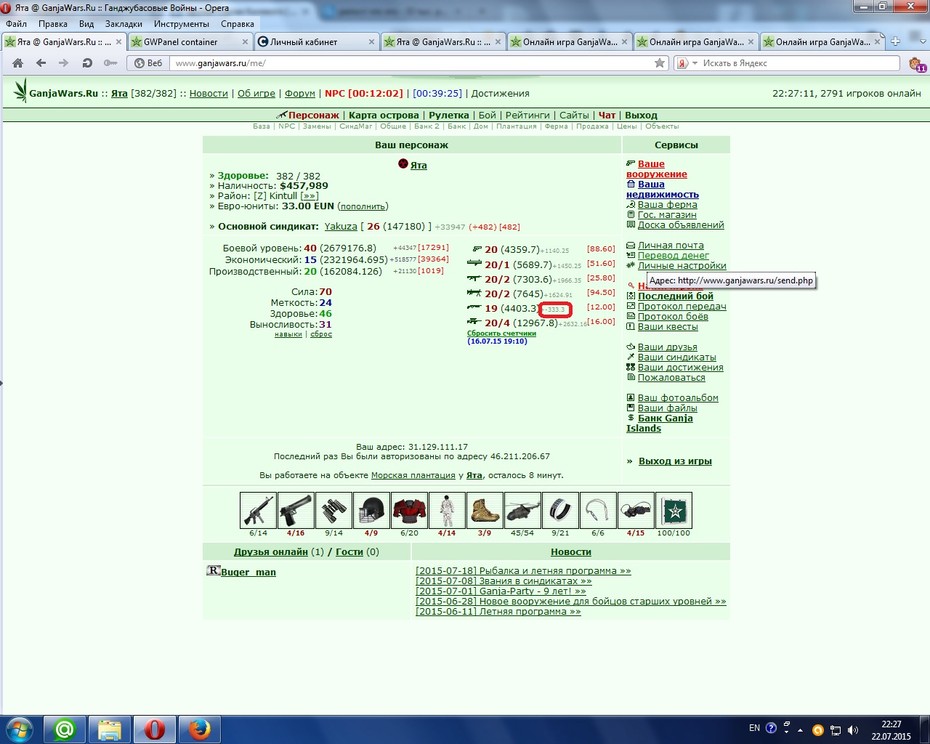Click the browser back arrow
The height and width of the screenshot is (744, 930).
point(41,63)
